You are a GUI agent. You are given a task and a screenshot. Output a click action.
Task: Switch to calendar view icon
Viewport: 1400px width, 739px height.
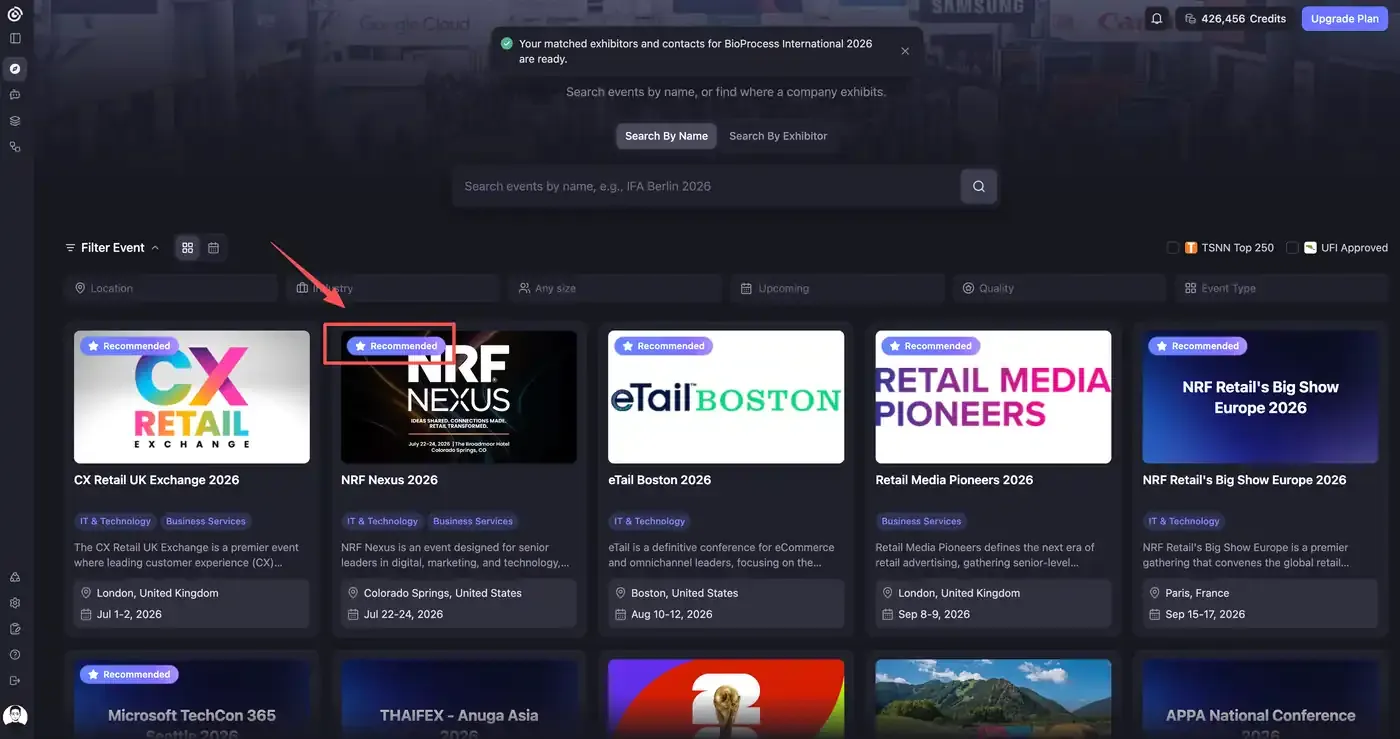point(213,248)
